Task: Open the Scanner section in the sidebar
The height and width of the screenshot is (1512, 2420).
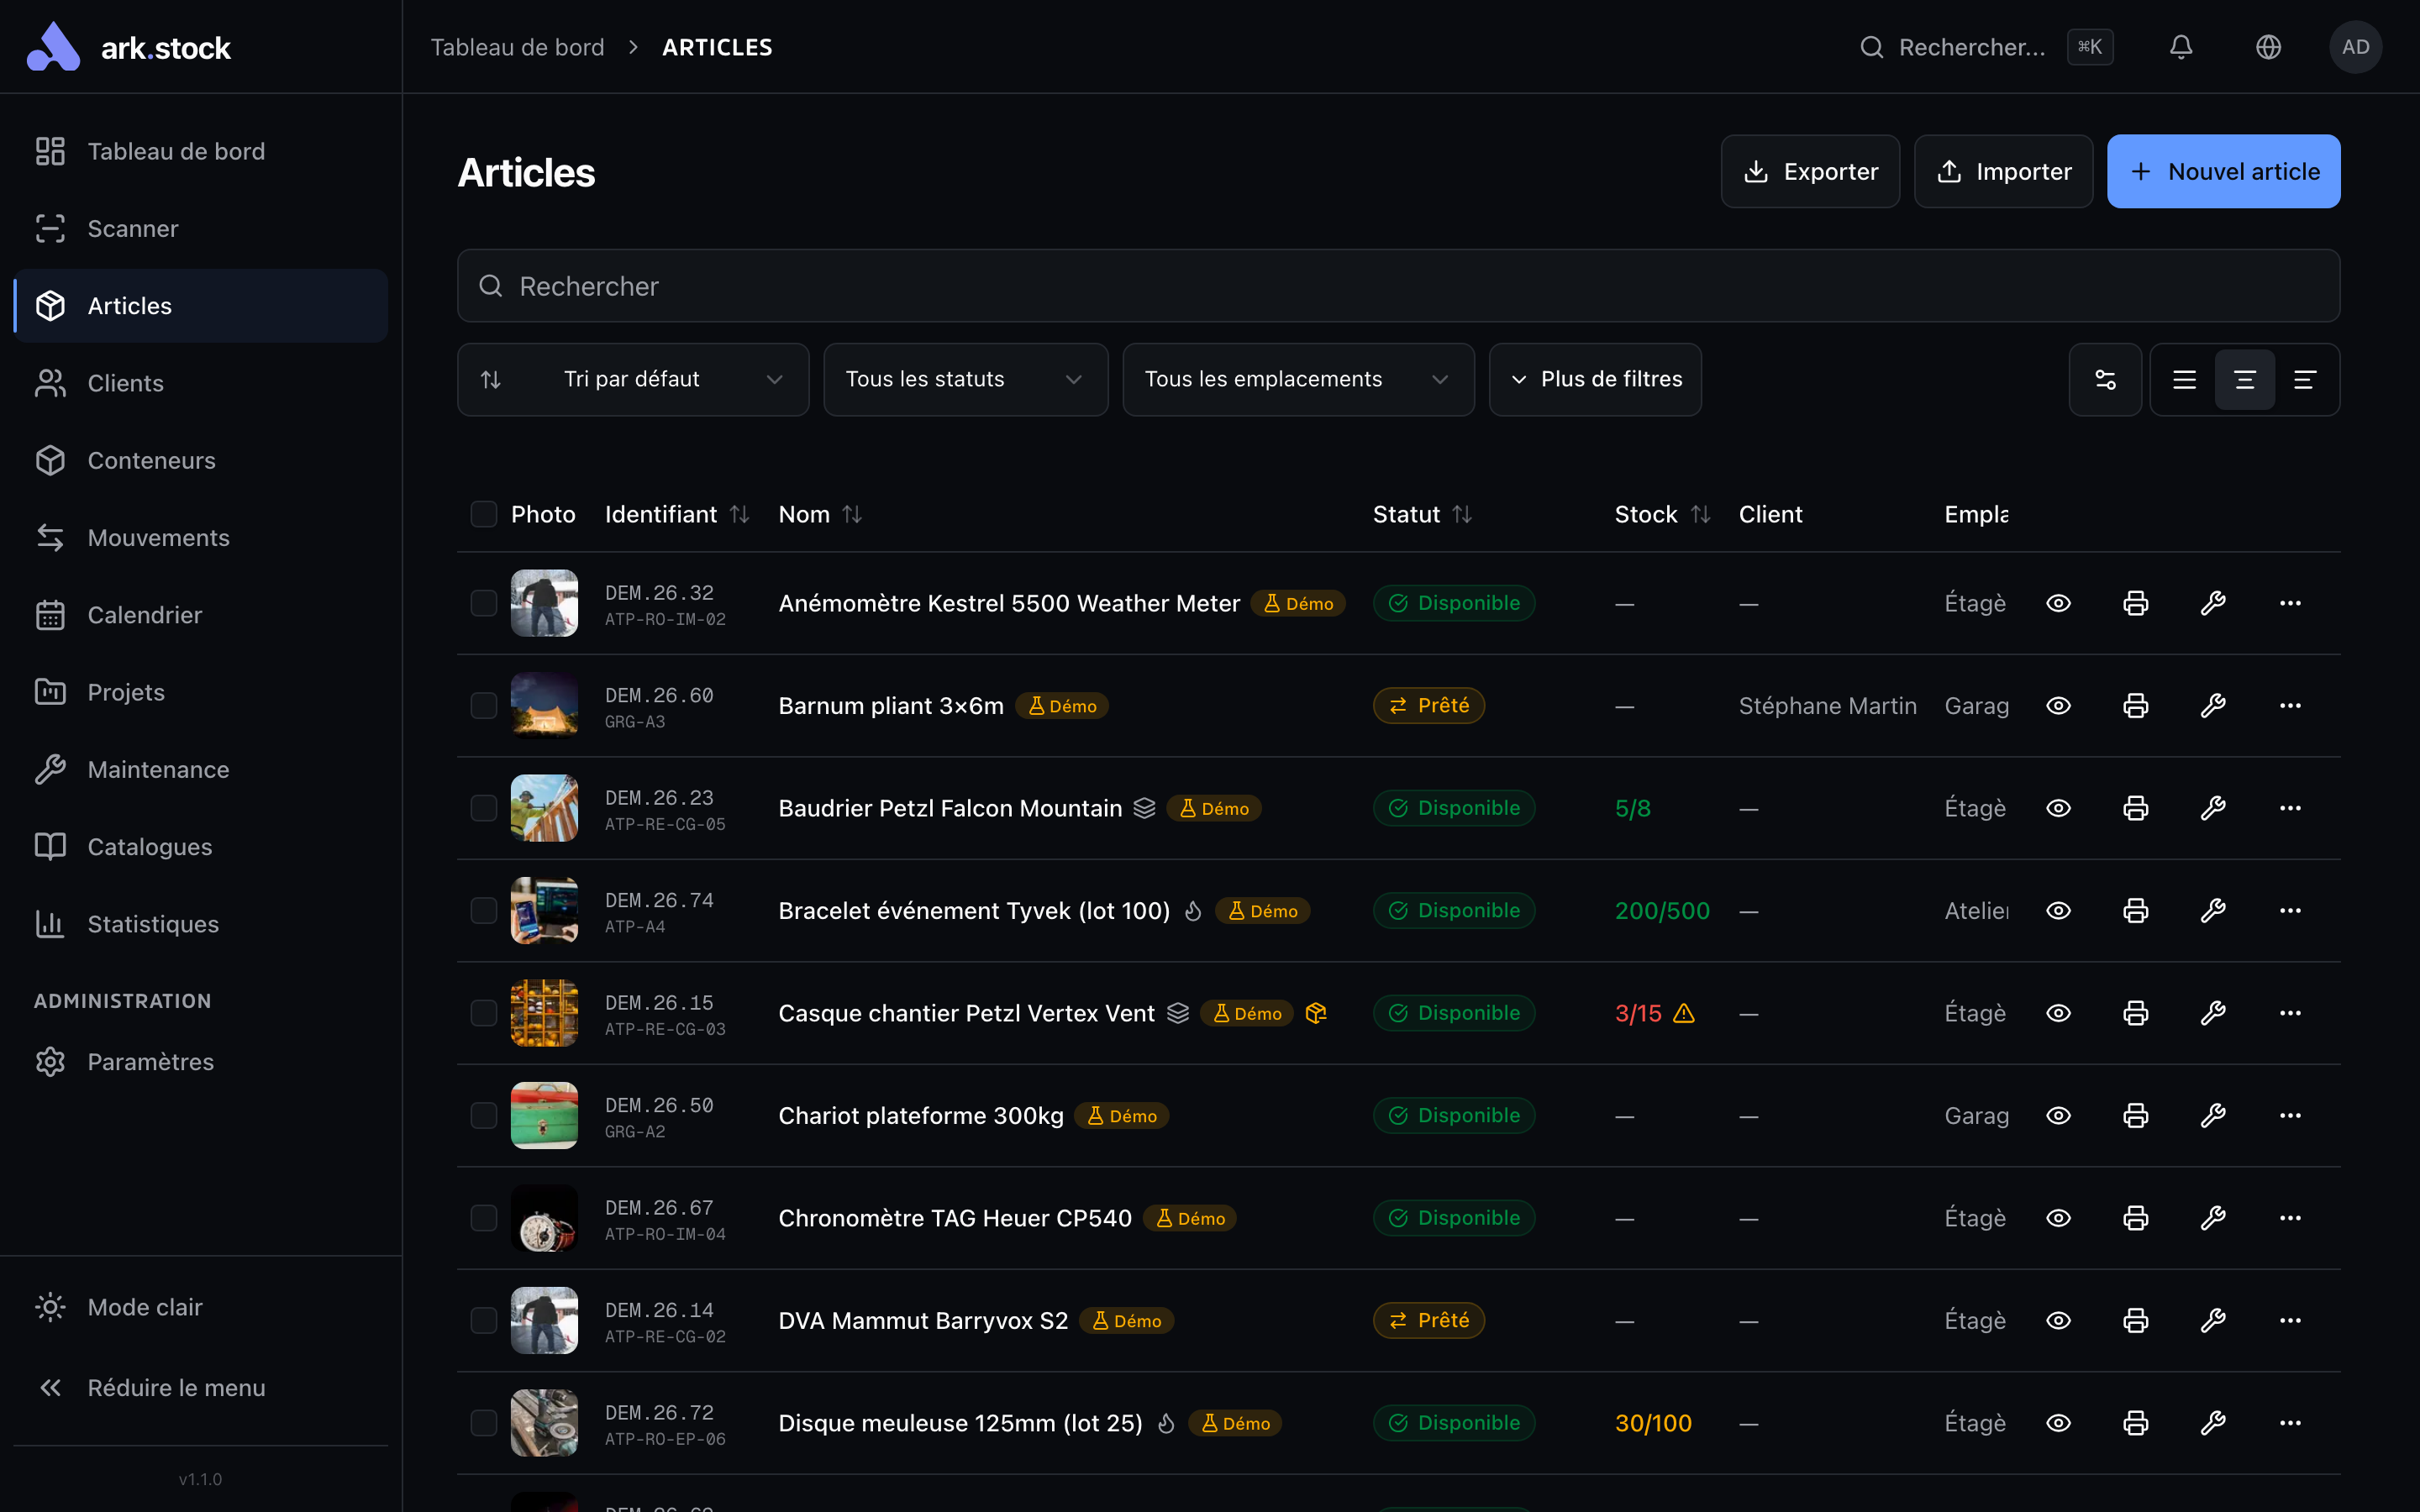Action: coord(133,228)
